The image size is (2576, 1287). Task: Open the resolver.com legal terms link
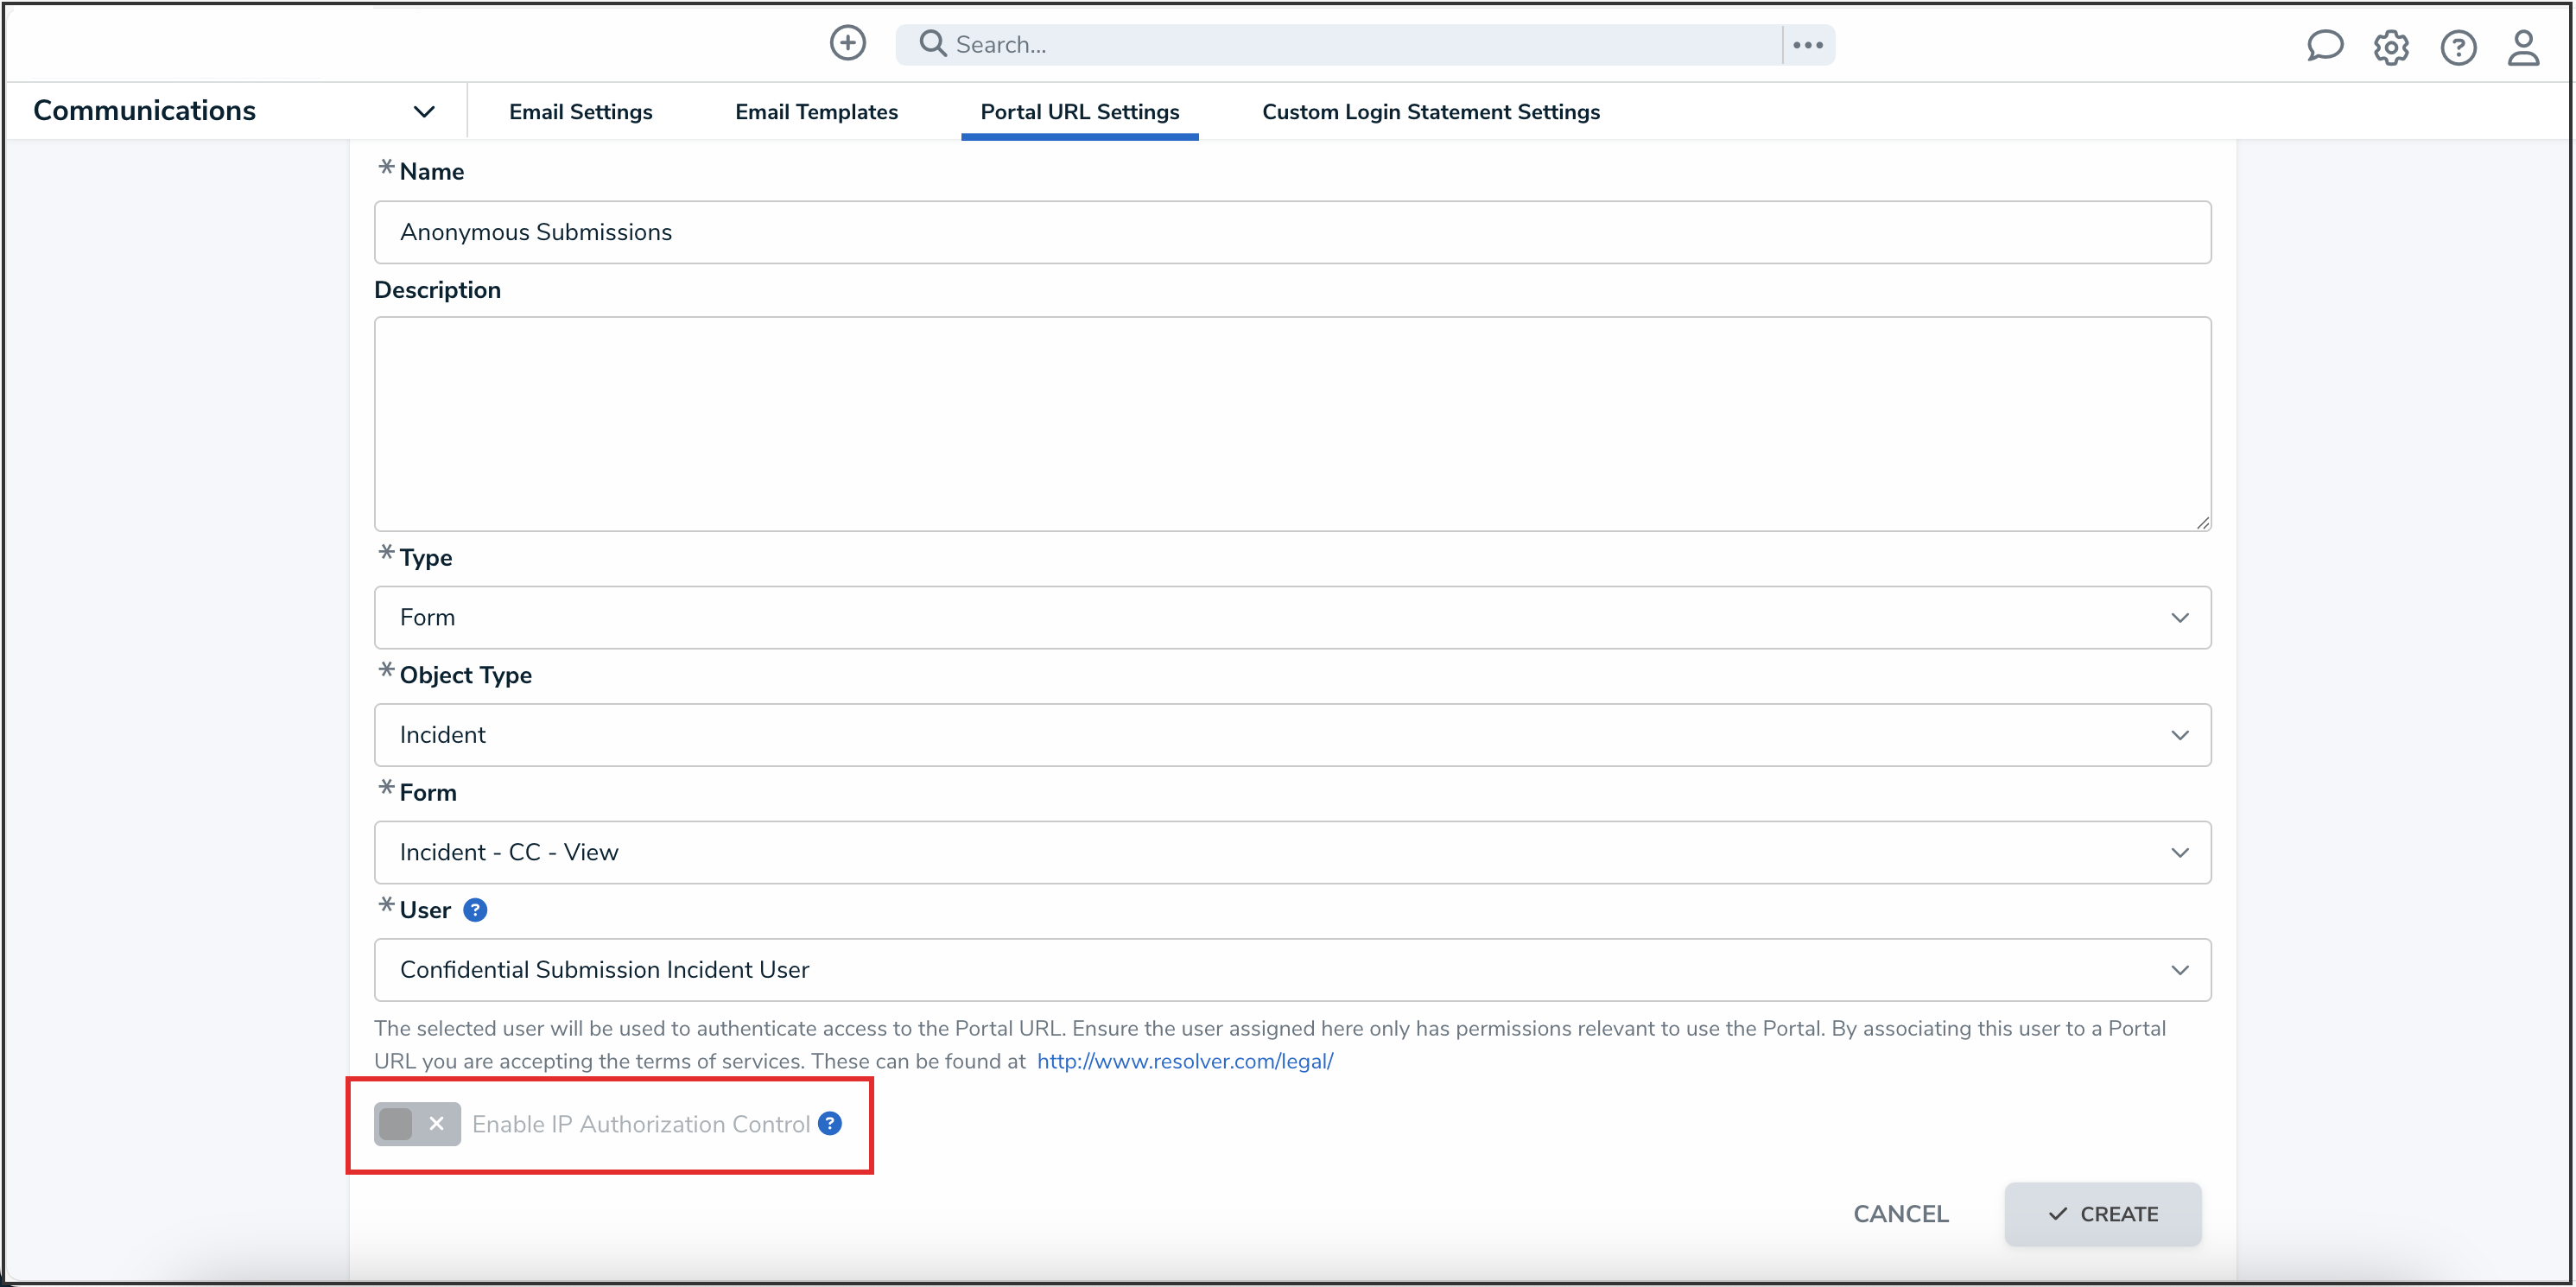pos(1184,1061)
